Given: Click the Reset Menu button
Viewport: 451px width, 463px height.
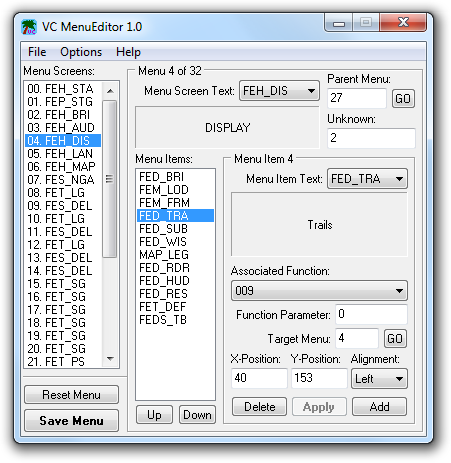Looking at the screenshot, I should coord(71,395).
